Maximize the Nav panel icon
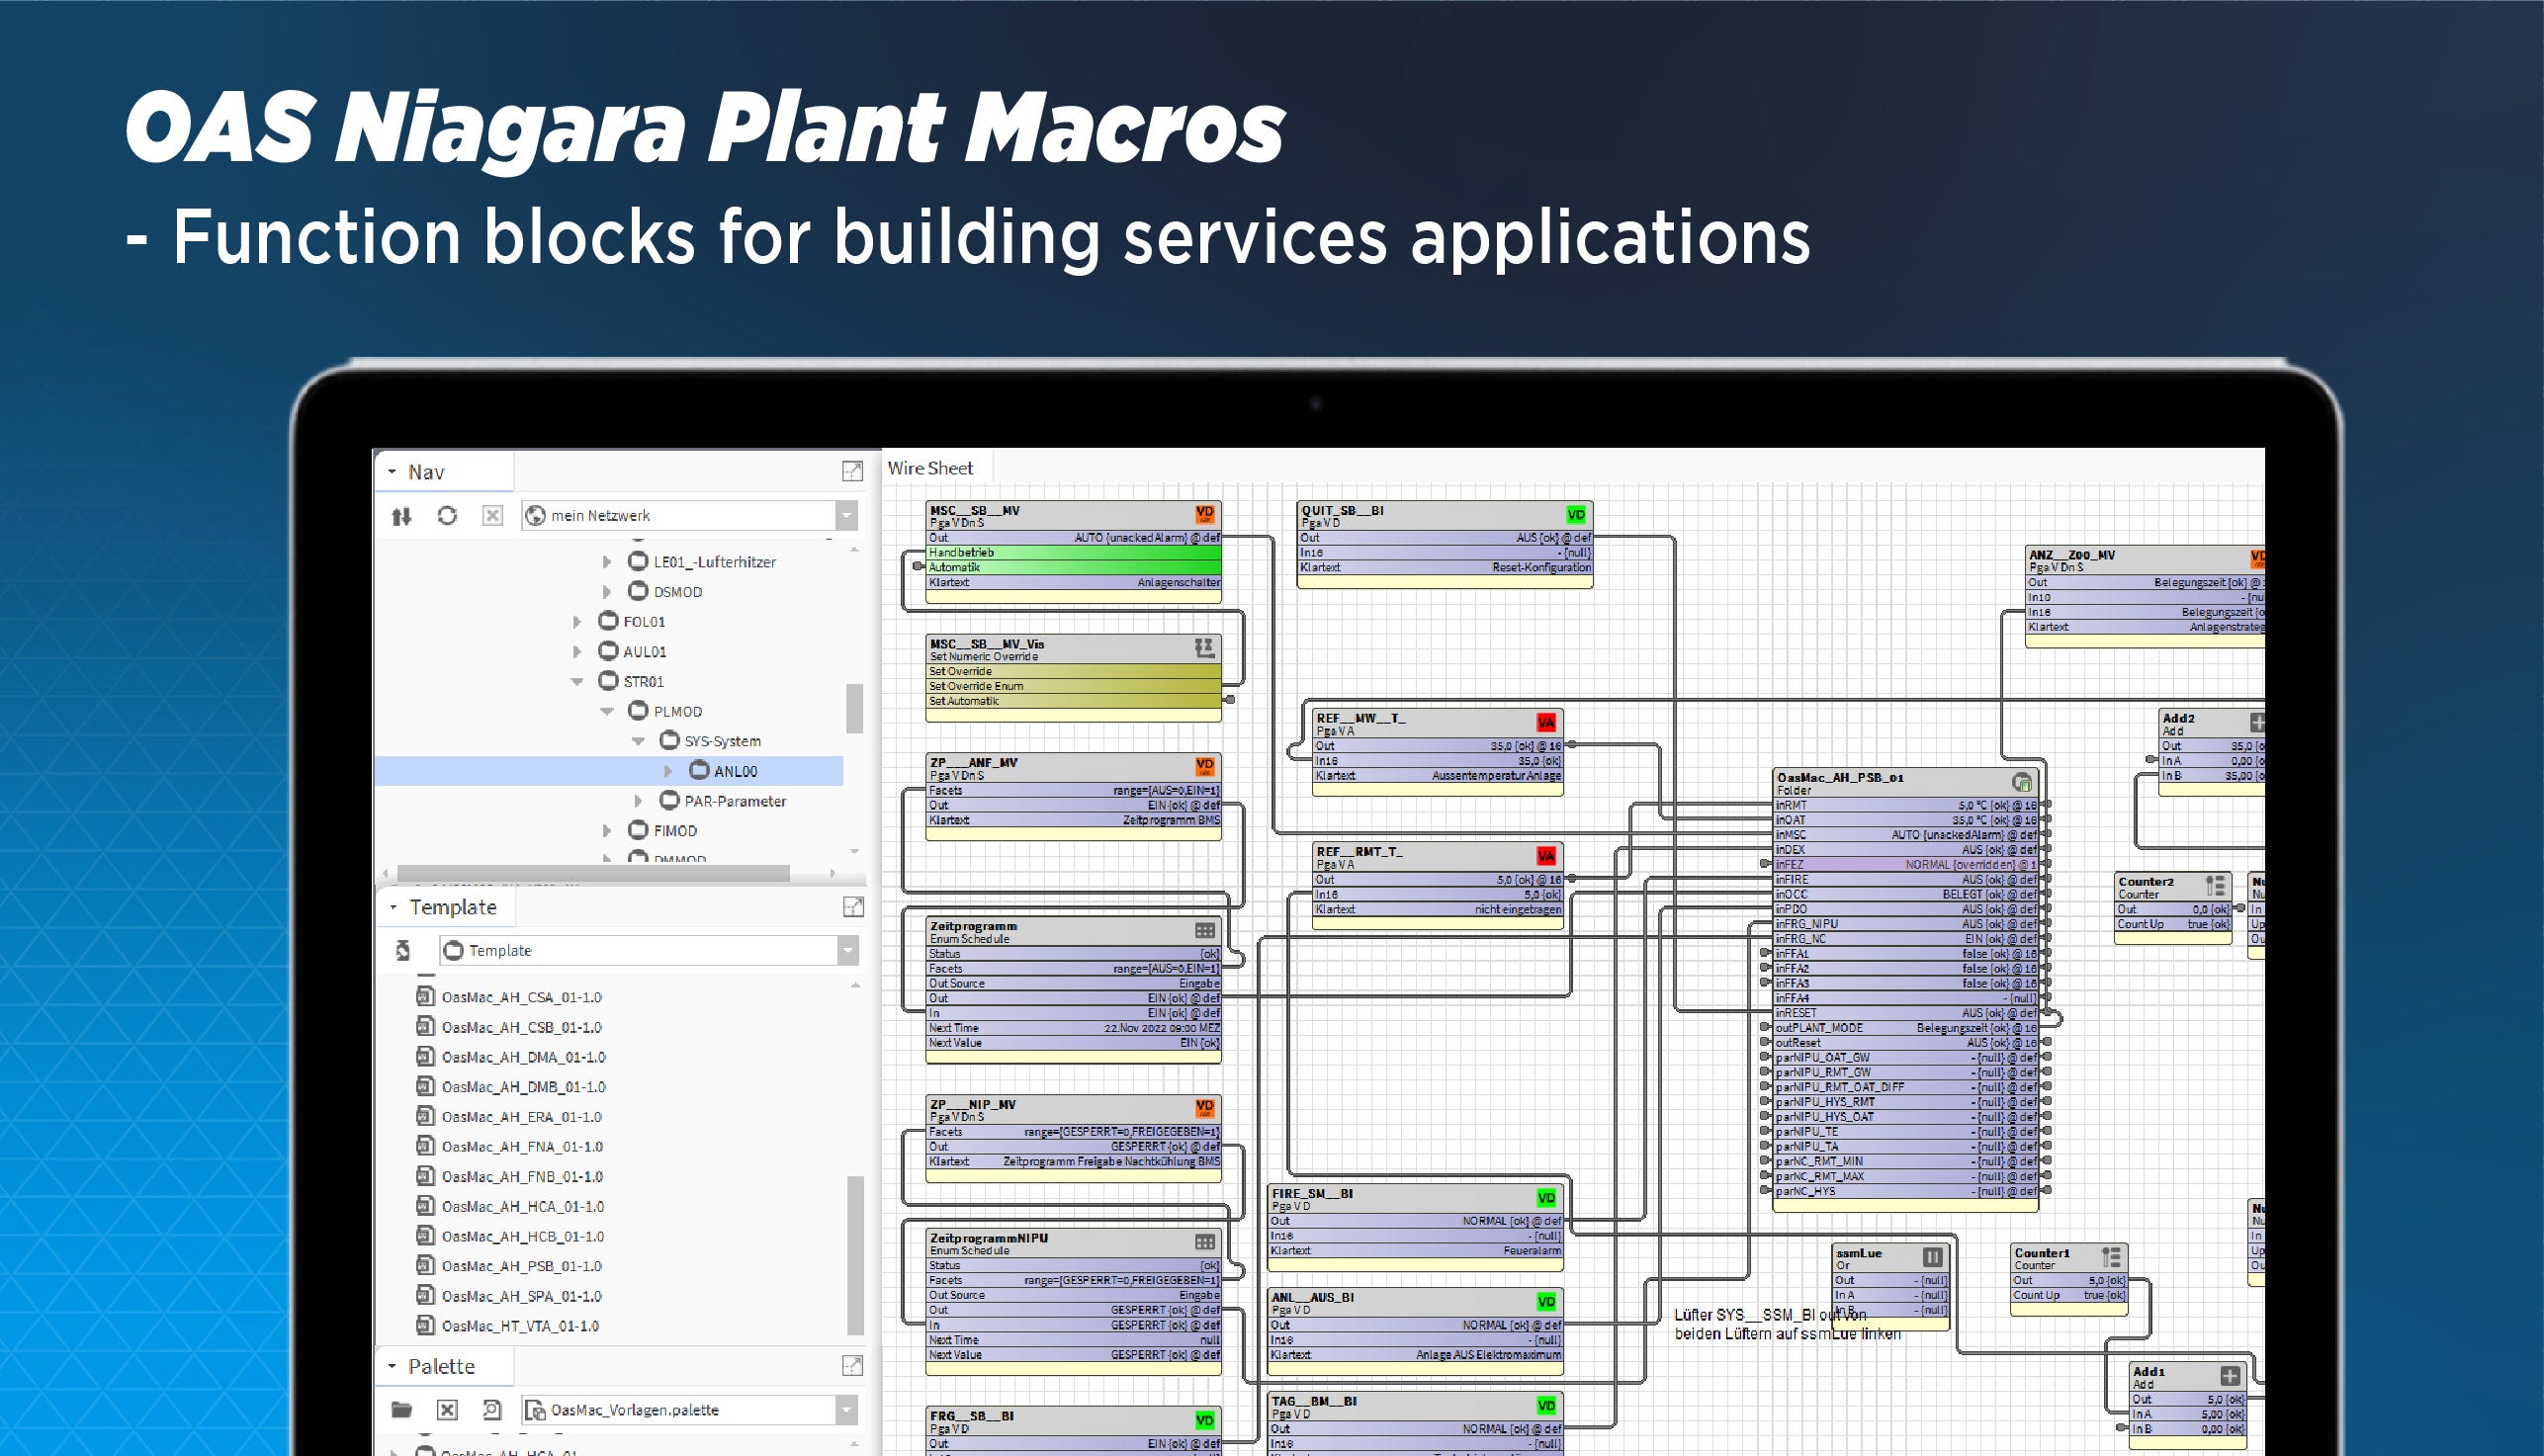The width and height of the screenshot is (2544, 1456). point(852,471)
